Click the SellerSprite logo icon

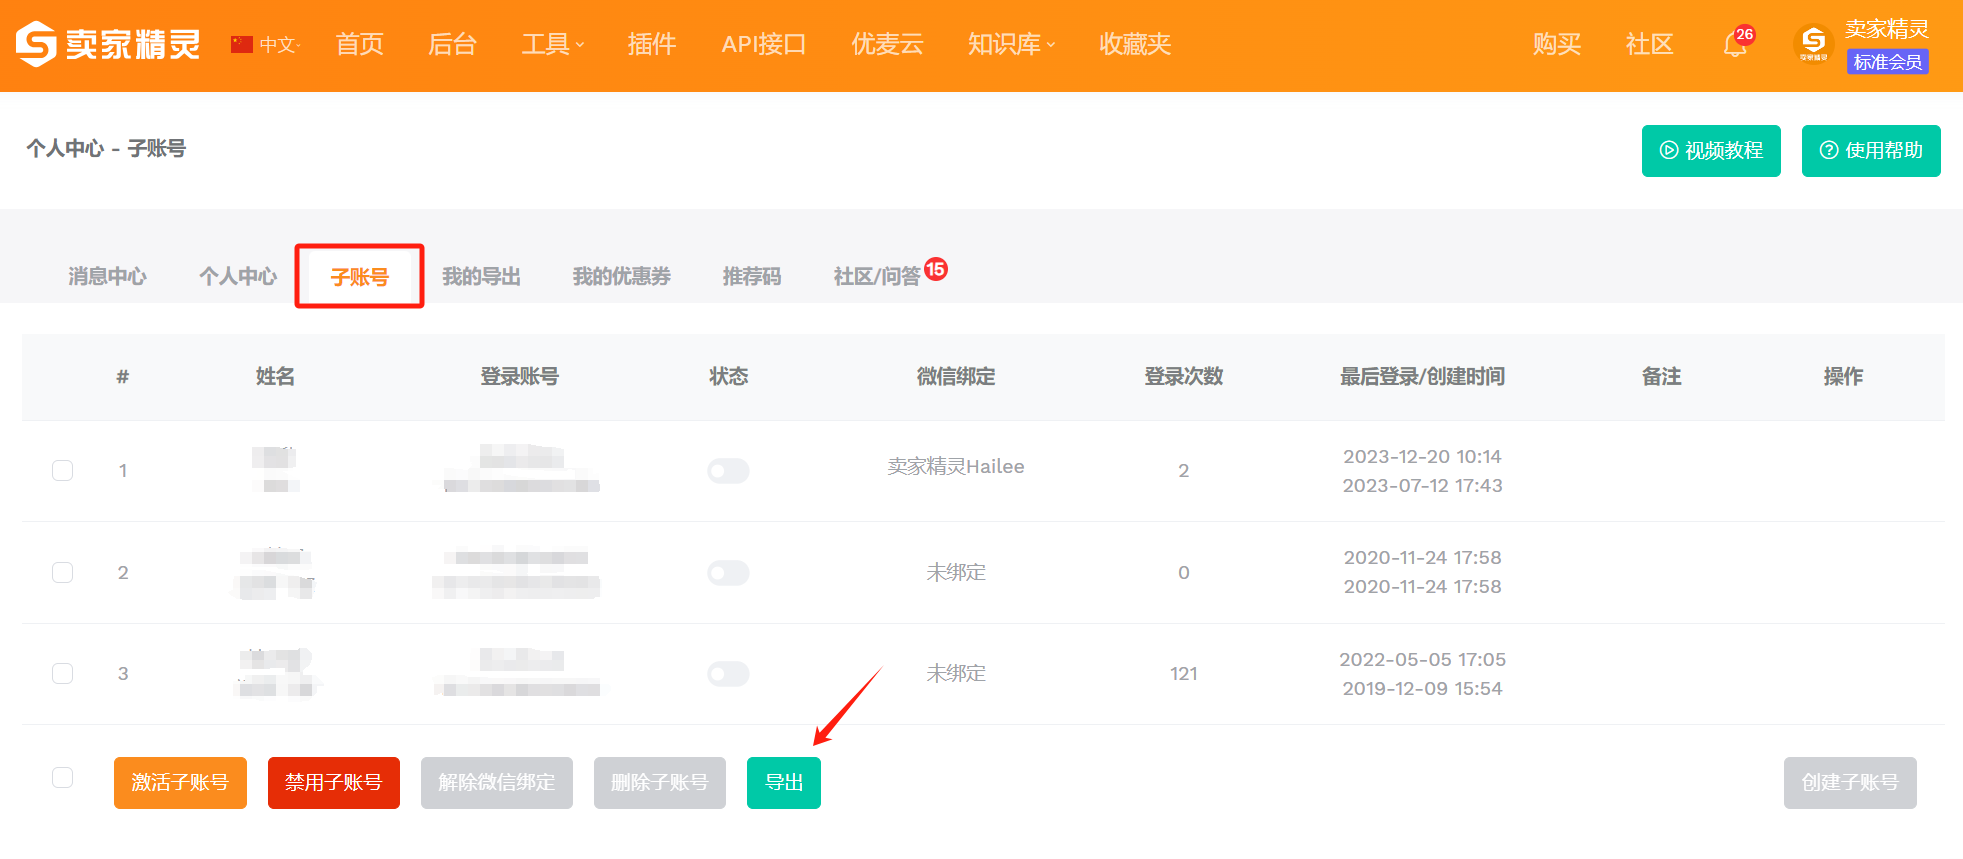coord(36,44)
